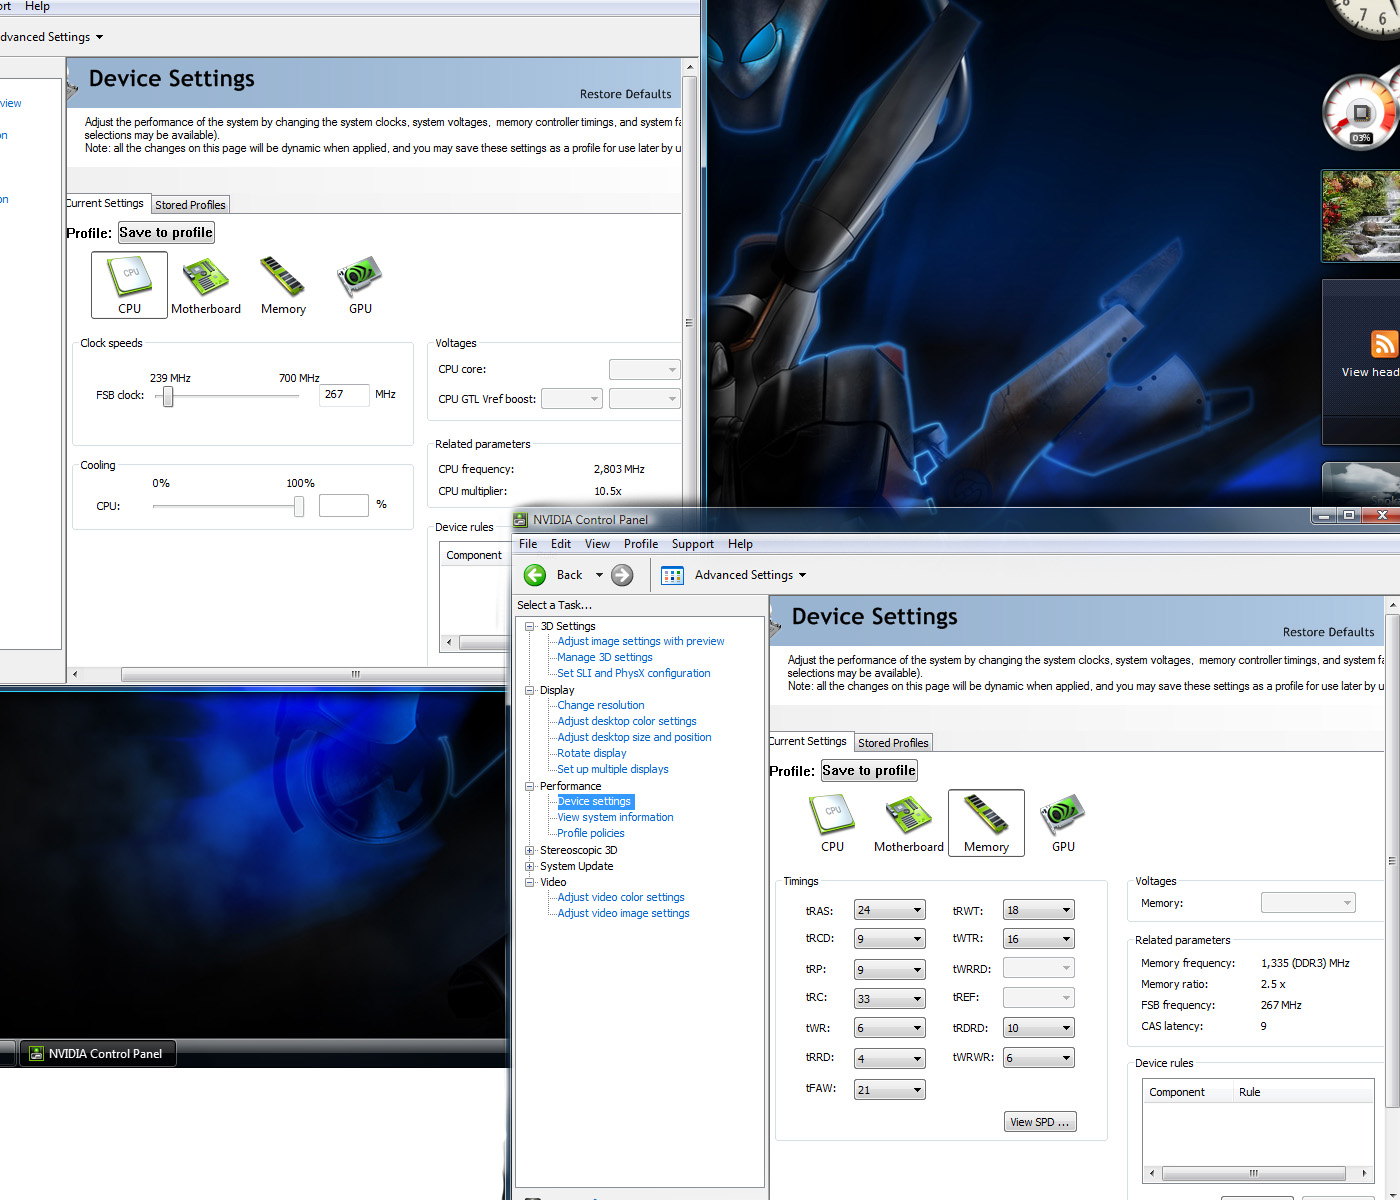1400x1200 pixels.
Task: Open Manage 3D settings
Action: [604, 657]
